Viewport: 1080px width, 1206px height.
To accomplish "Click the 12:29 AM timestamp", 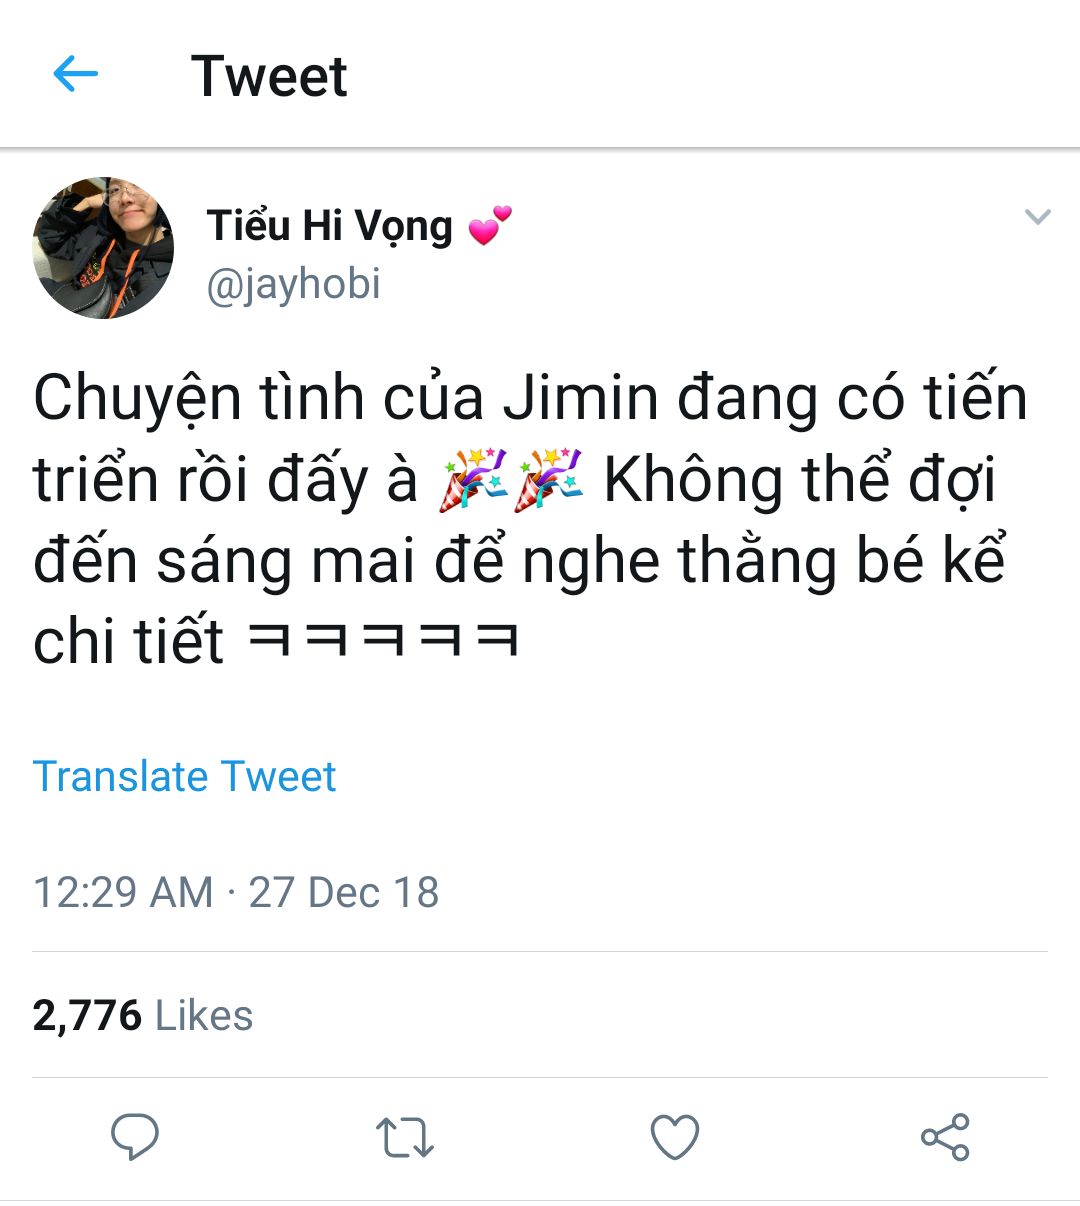I will pyautogui.click(x=123, y=892).
